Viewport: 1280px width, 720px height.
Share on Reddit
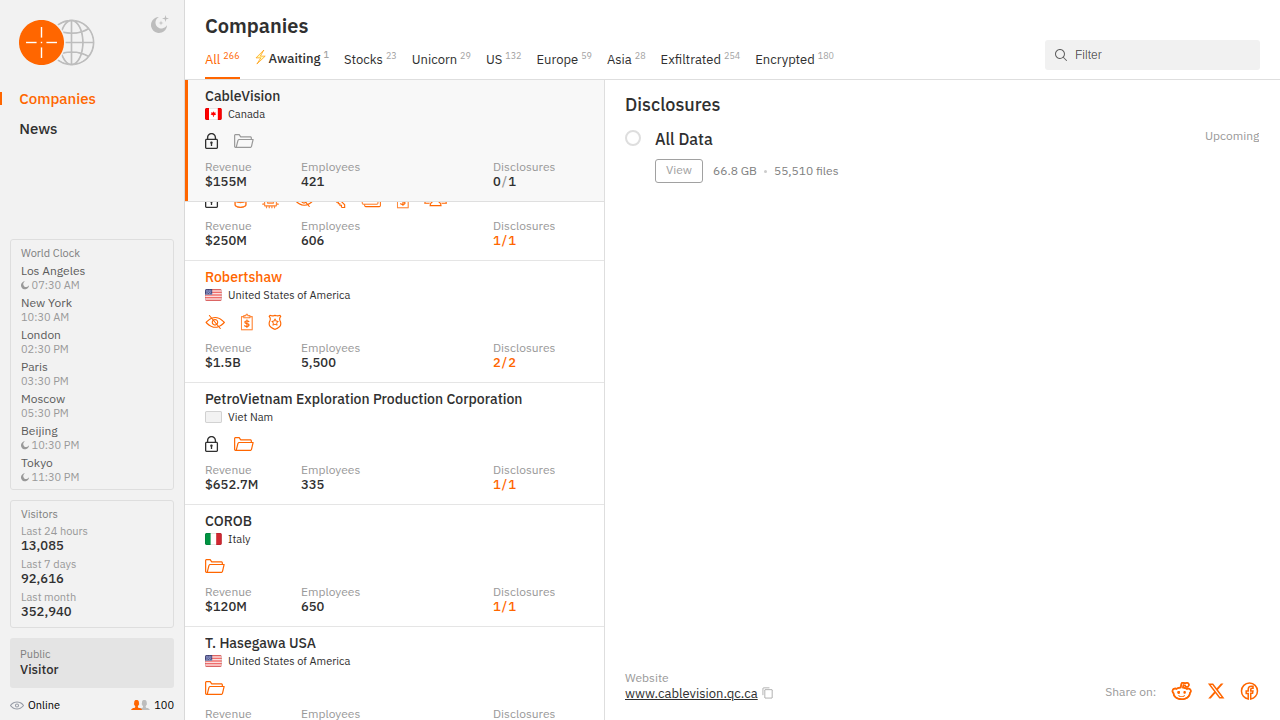click(1182, 691)
